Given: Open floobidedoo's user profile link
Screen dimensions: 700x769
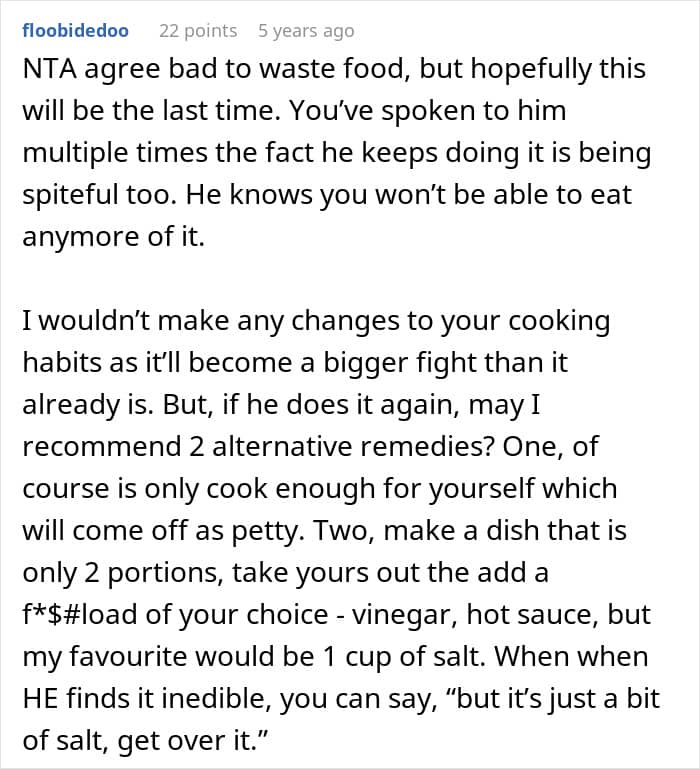Looking at the screenshot, I should point(75,31).
